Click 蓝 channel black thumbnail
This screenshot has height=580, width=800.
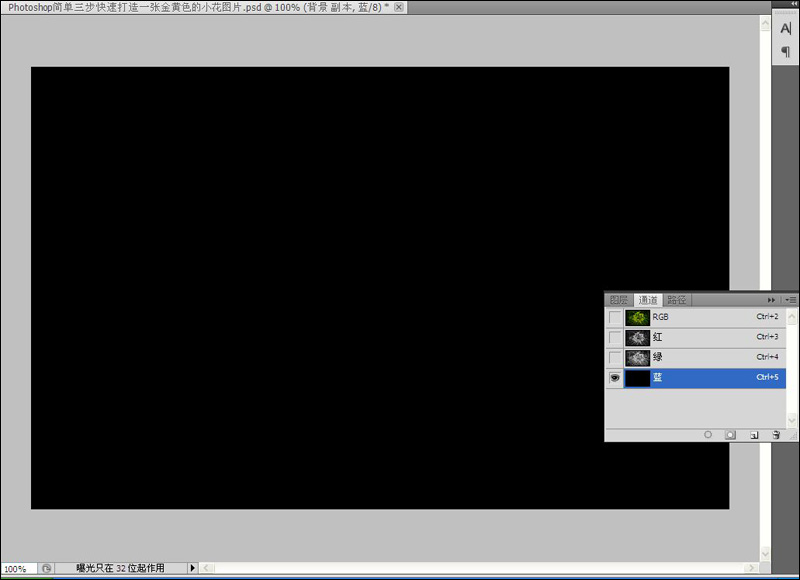(x=637, y=378)
